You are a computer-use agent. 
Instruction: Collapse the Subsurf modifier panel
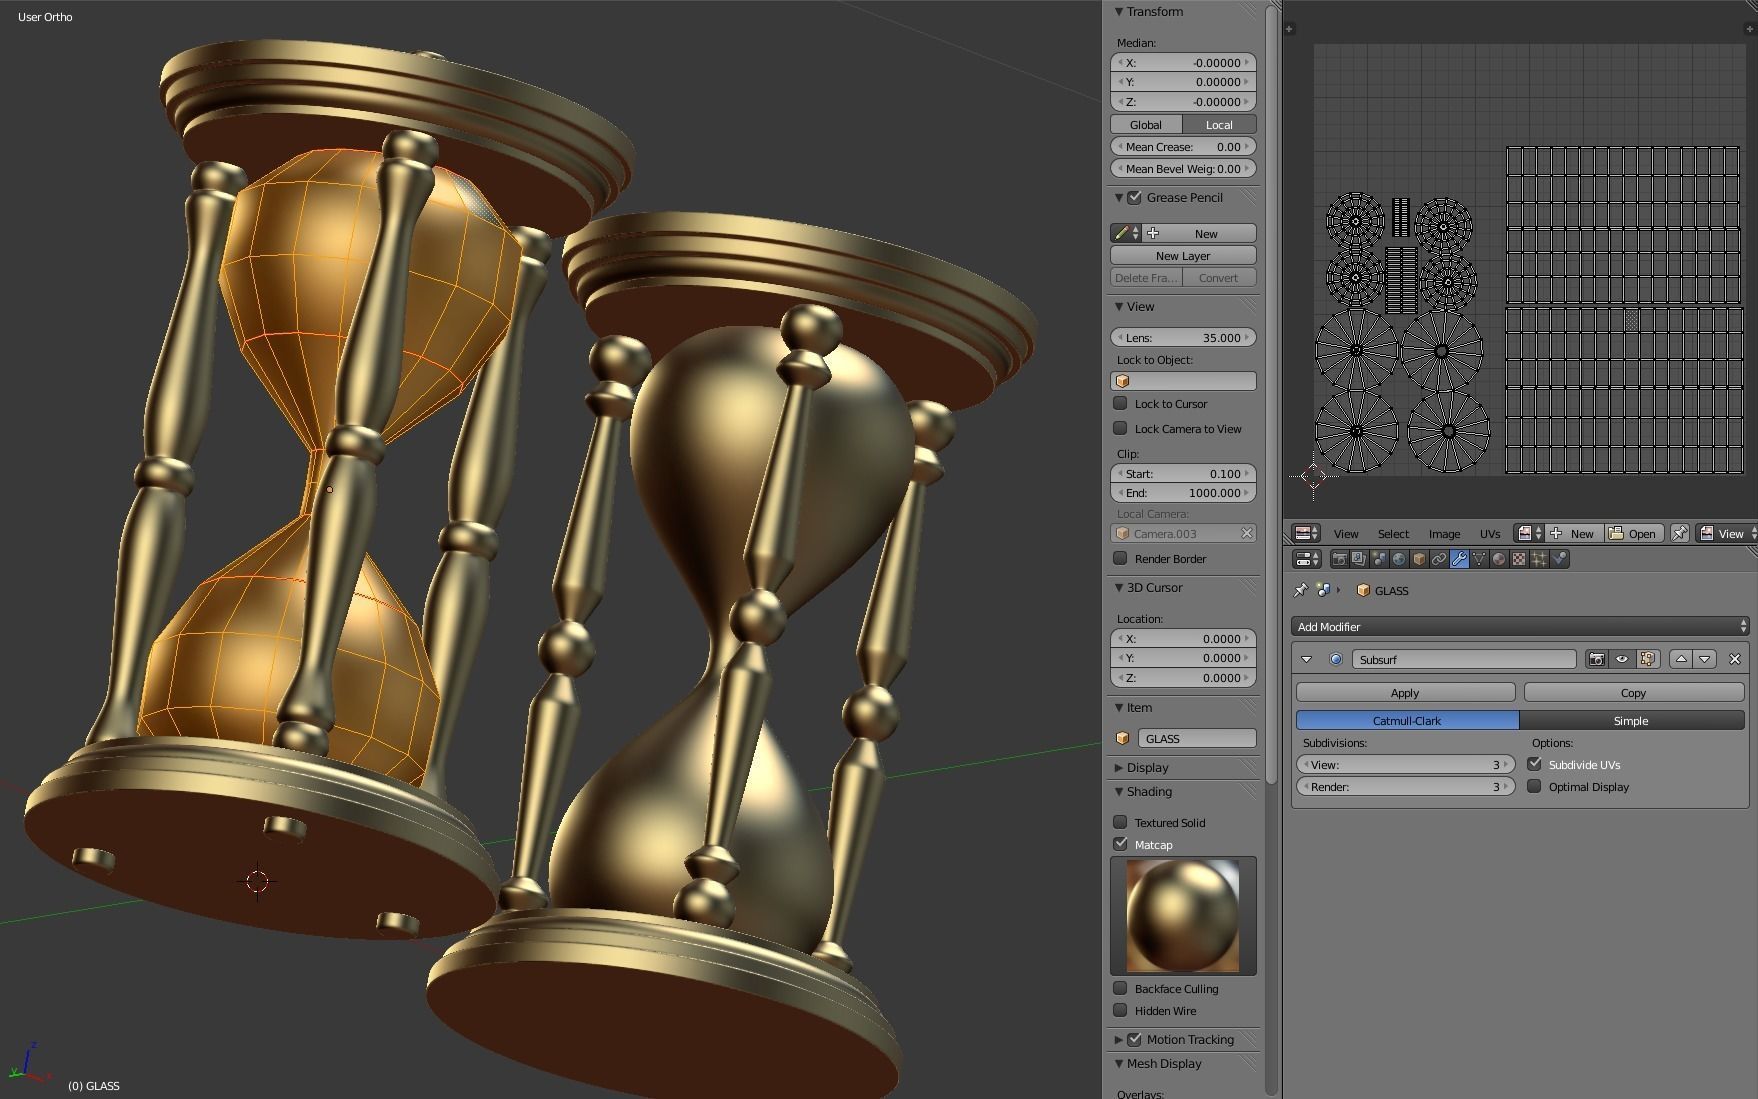(1306, 659)
